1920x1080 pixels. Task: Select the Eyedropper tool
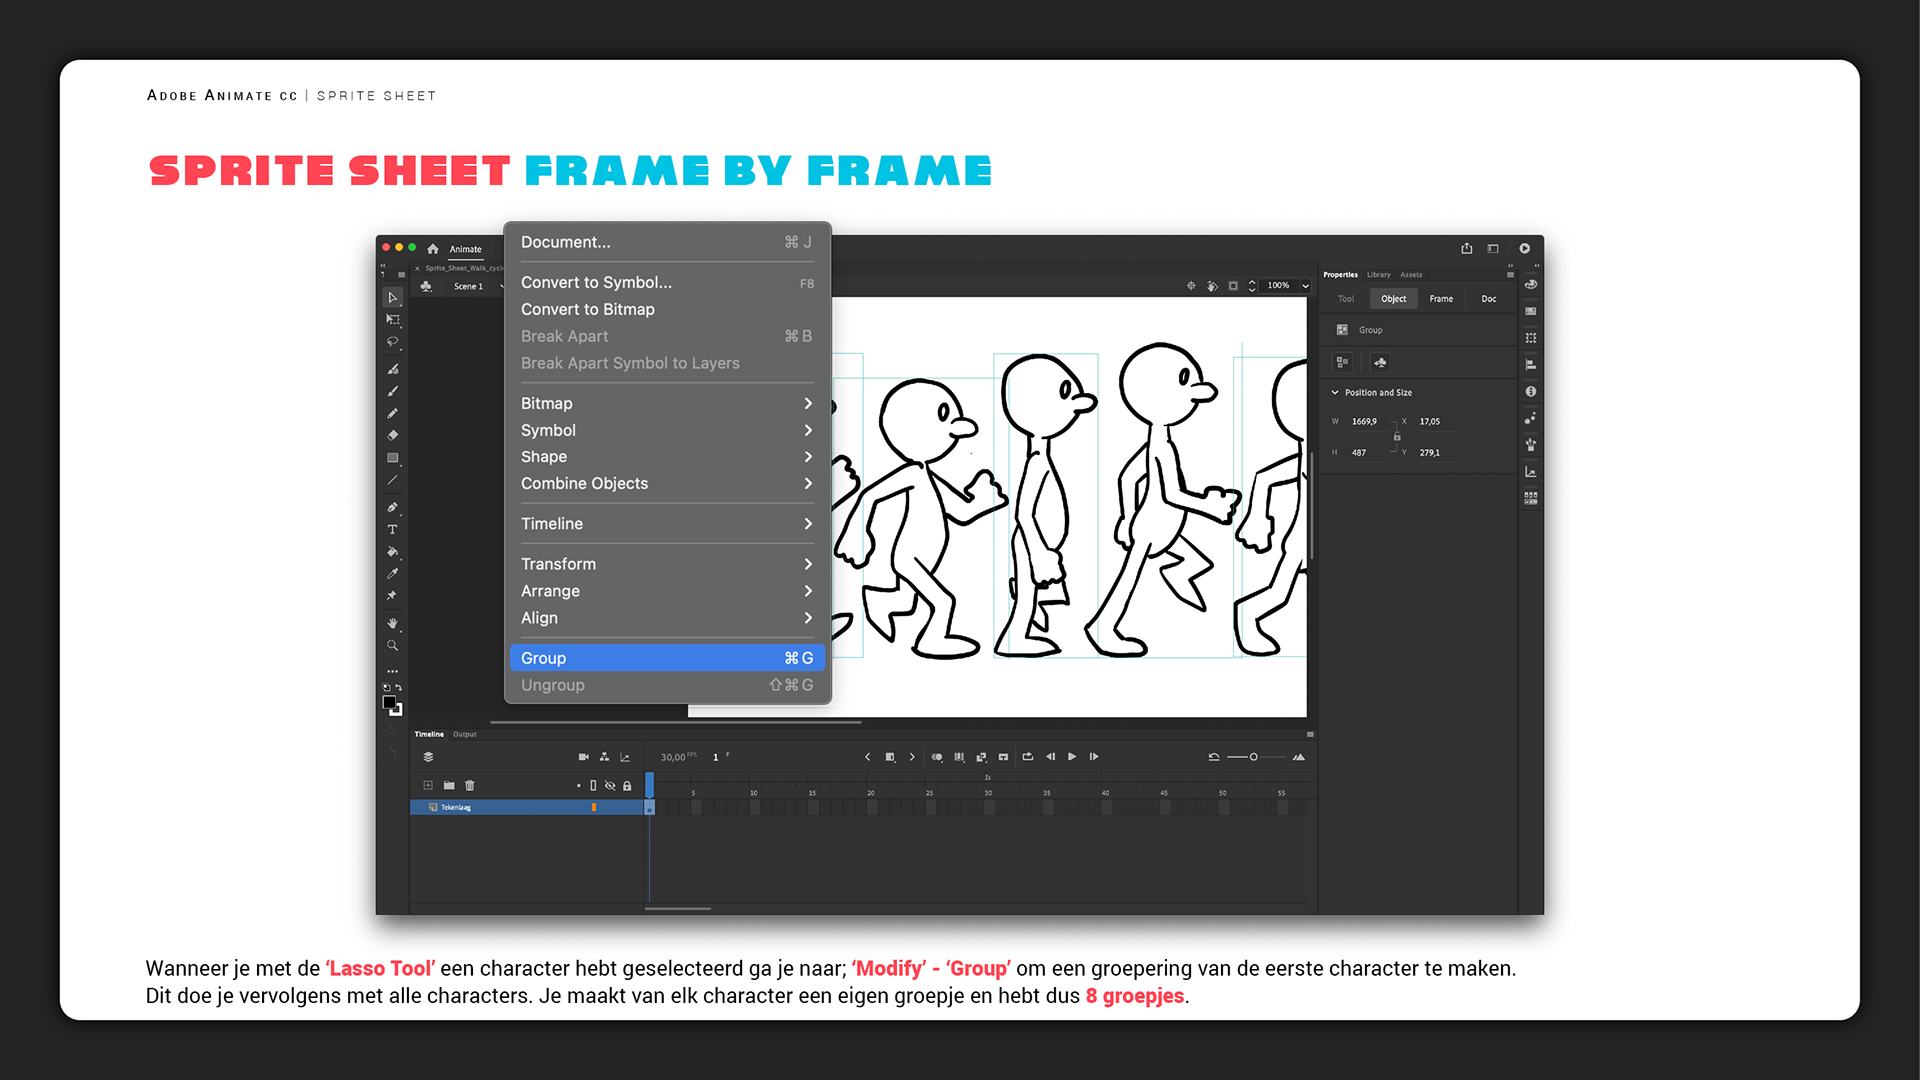point(393,574)
